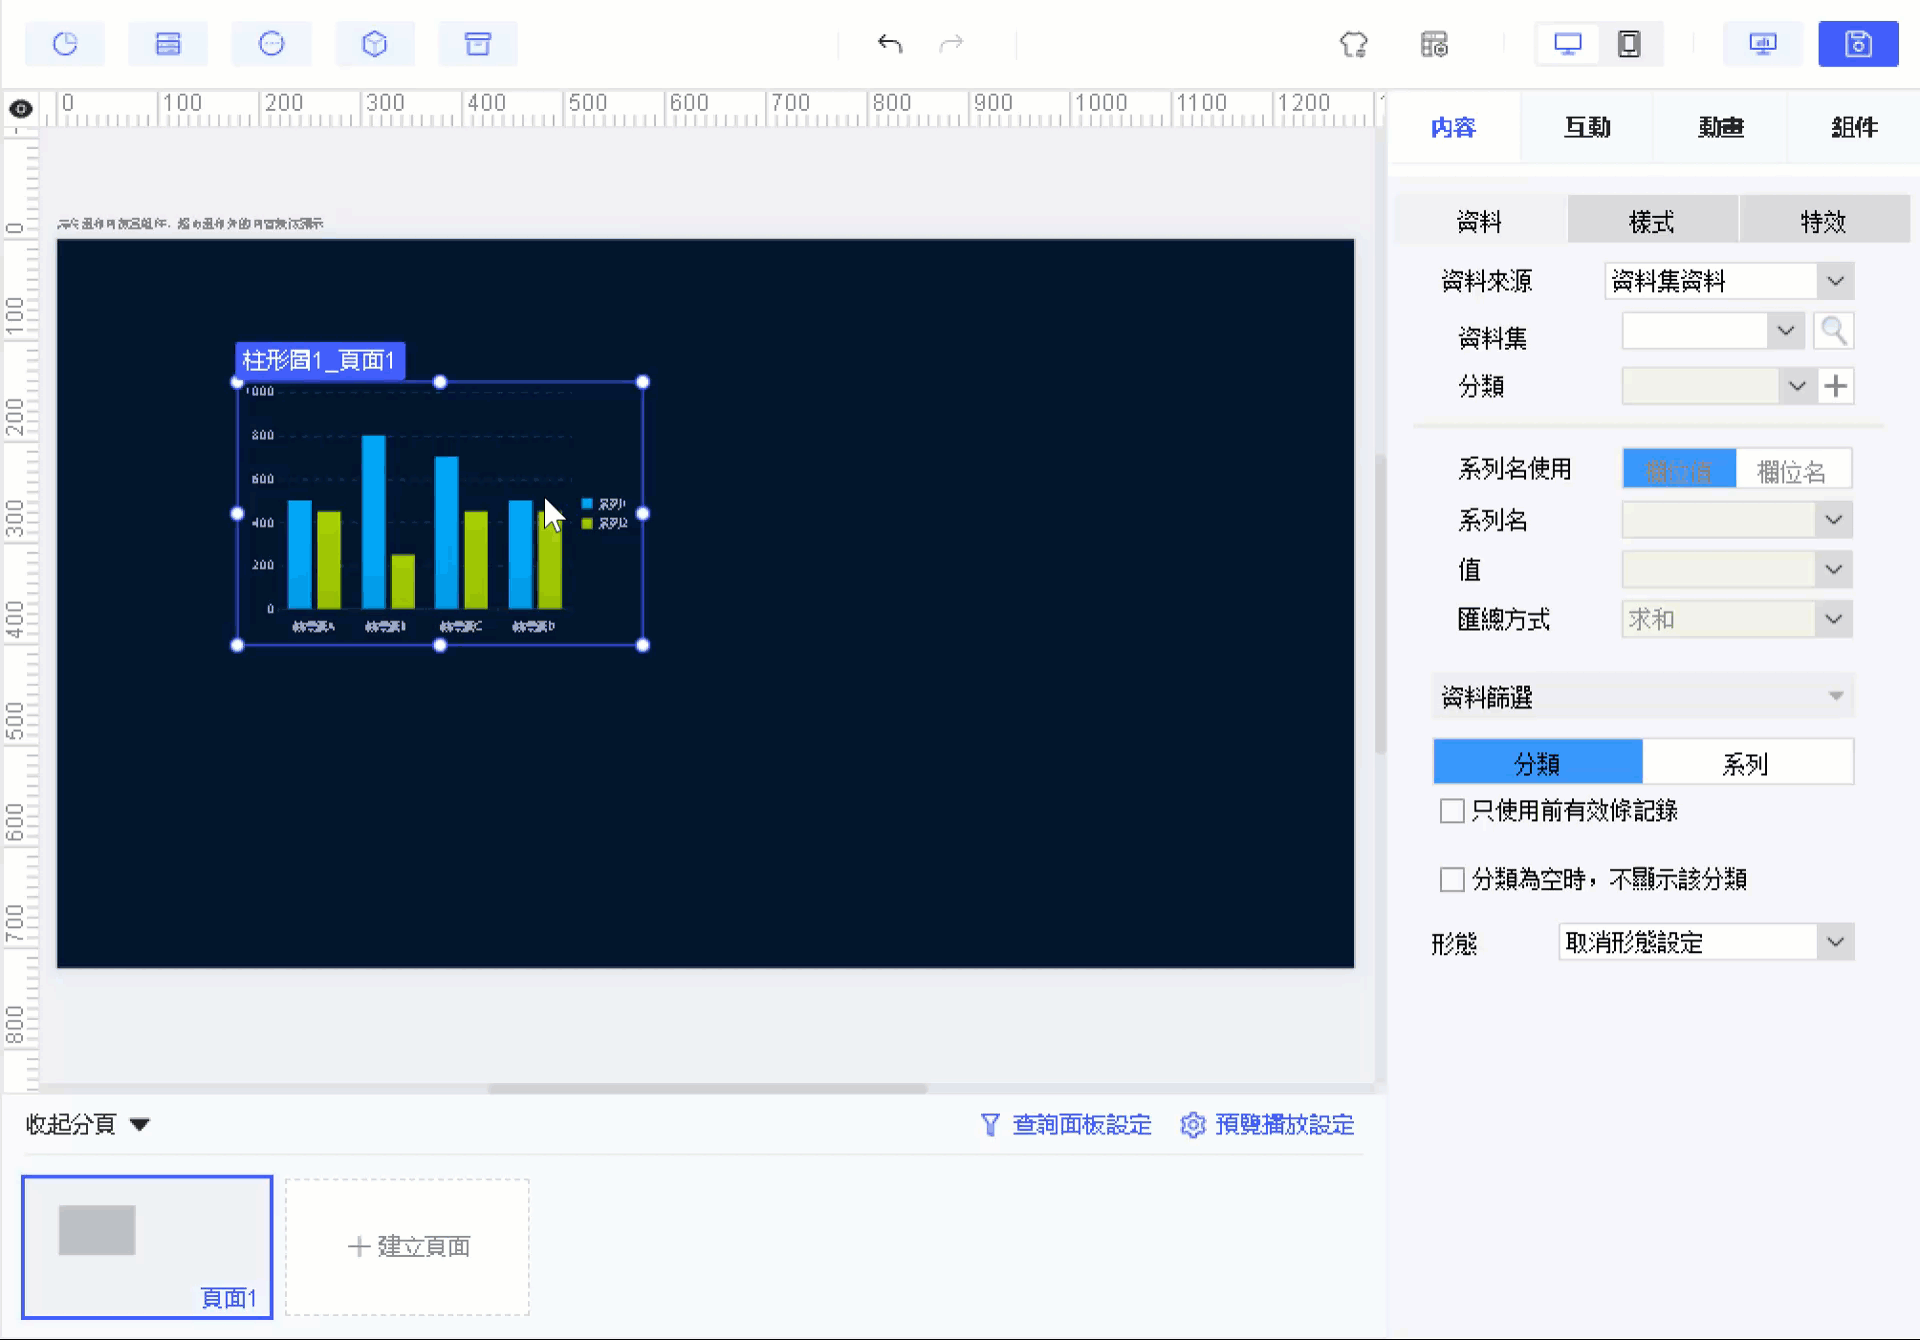This screenshot has width=1920, height=1340.
Task: Open the 樣式 sub-tab
Action: pos(1651,221)
